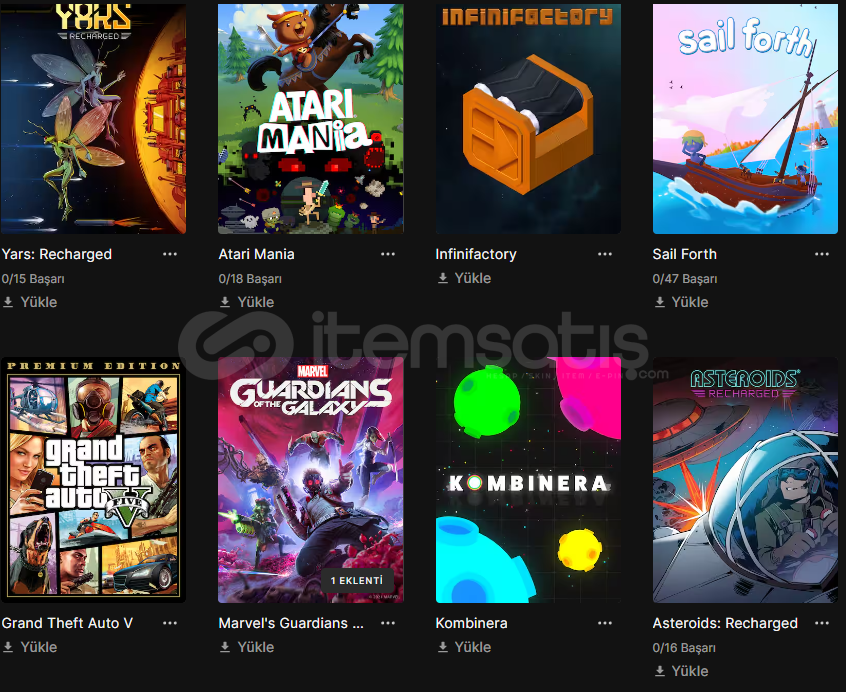This screenshot has height=692, width=846.
Task: Install Yars: Recharged via Yükle
Action: coord(30,302)
